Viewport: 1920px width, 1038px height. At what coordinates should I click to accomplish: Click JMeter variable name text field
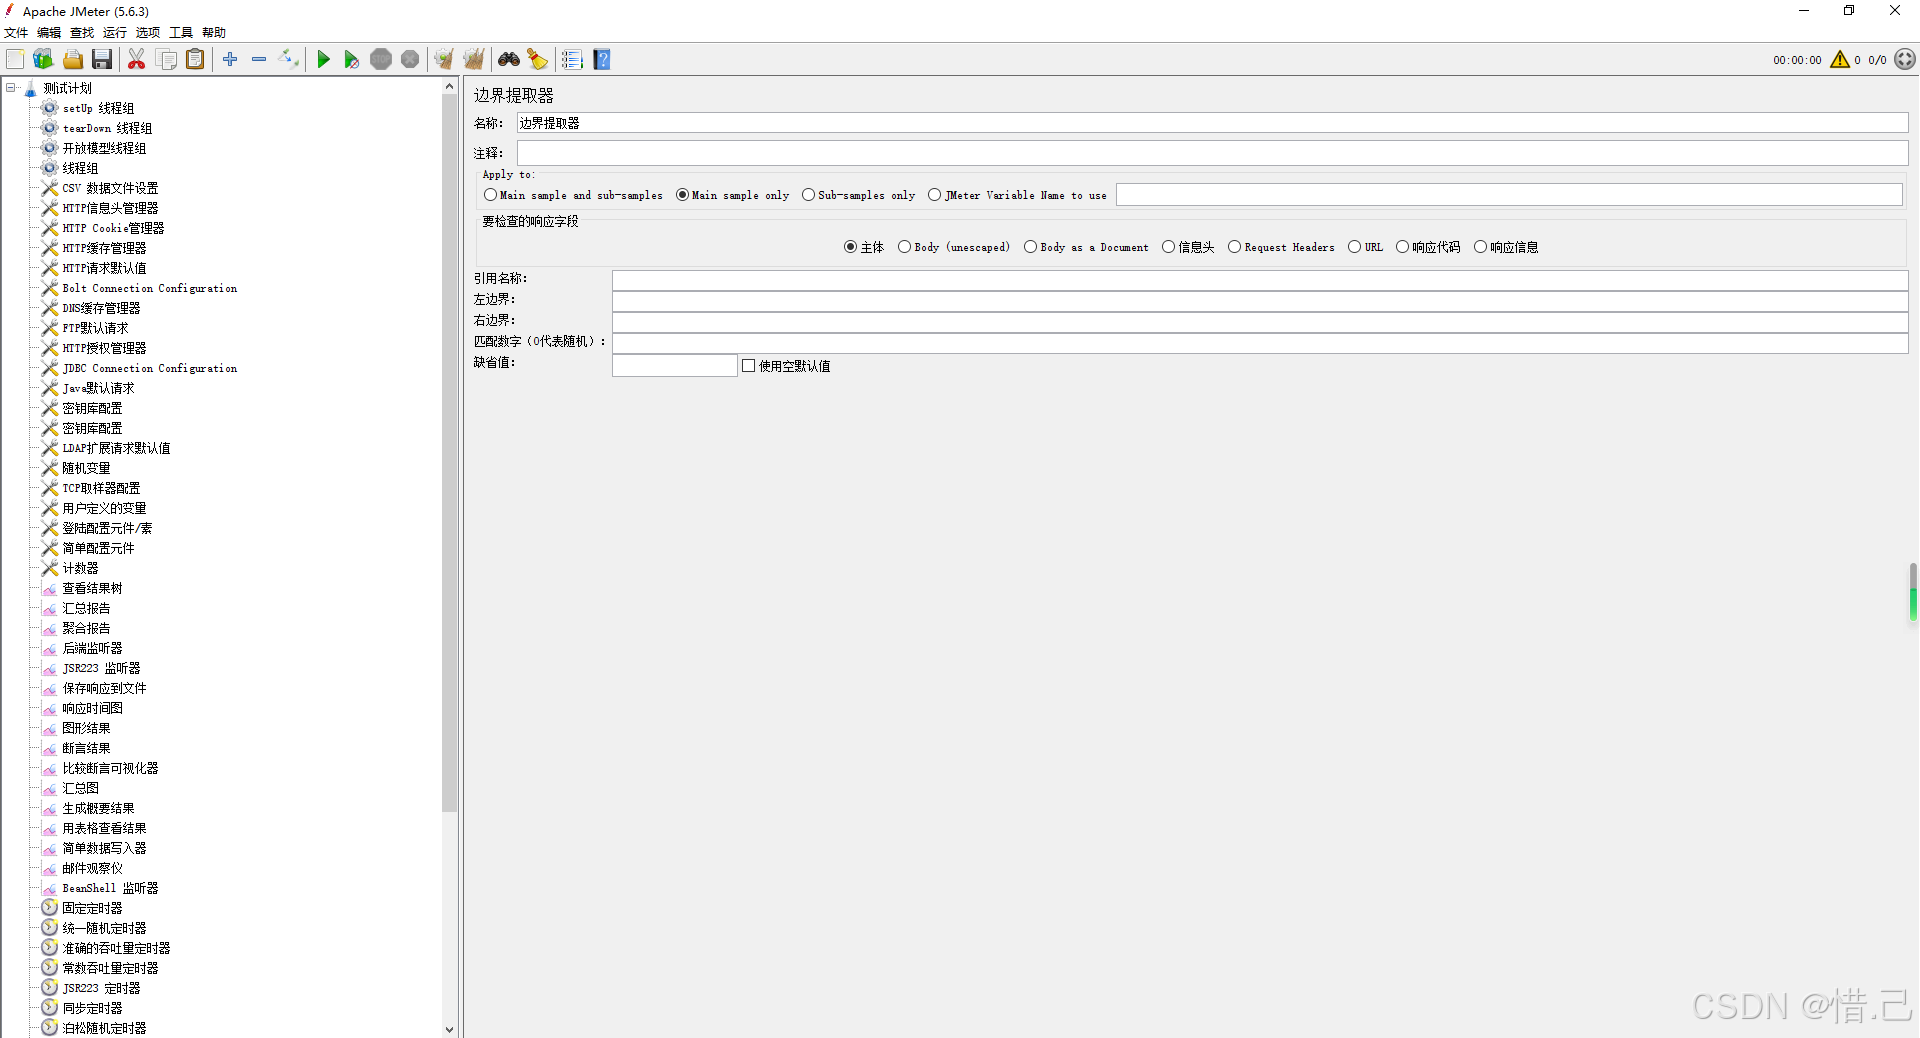click(x=1509, y=195)
